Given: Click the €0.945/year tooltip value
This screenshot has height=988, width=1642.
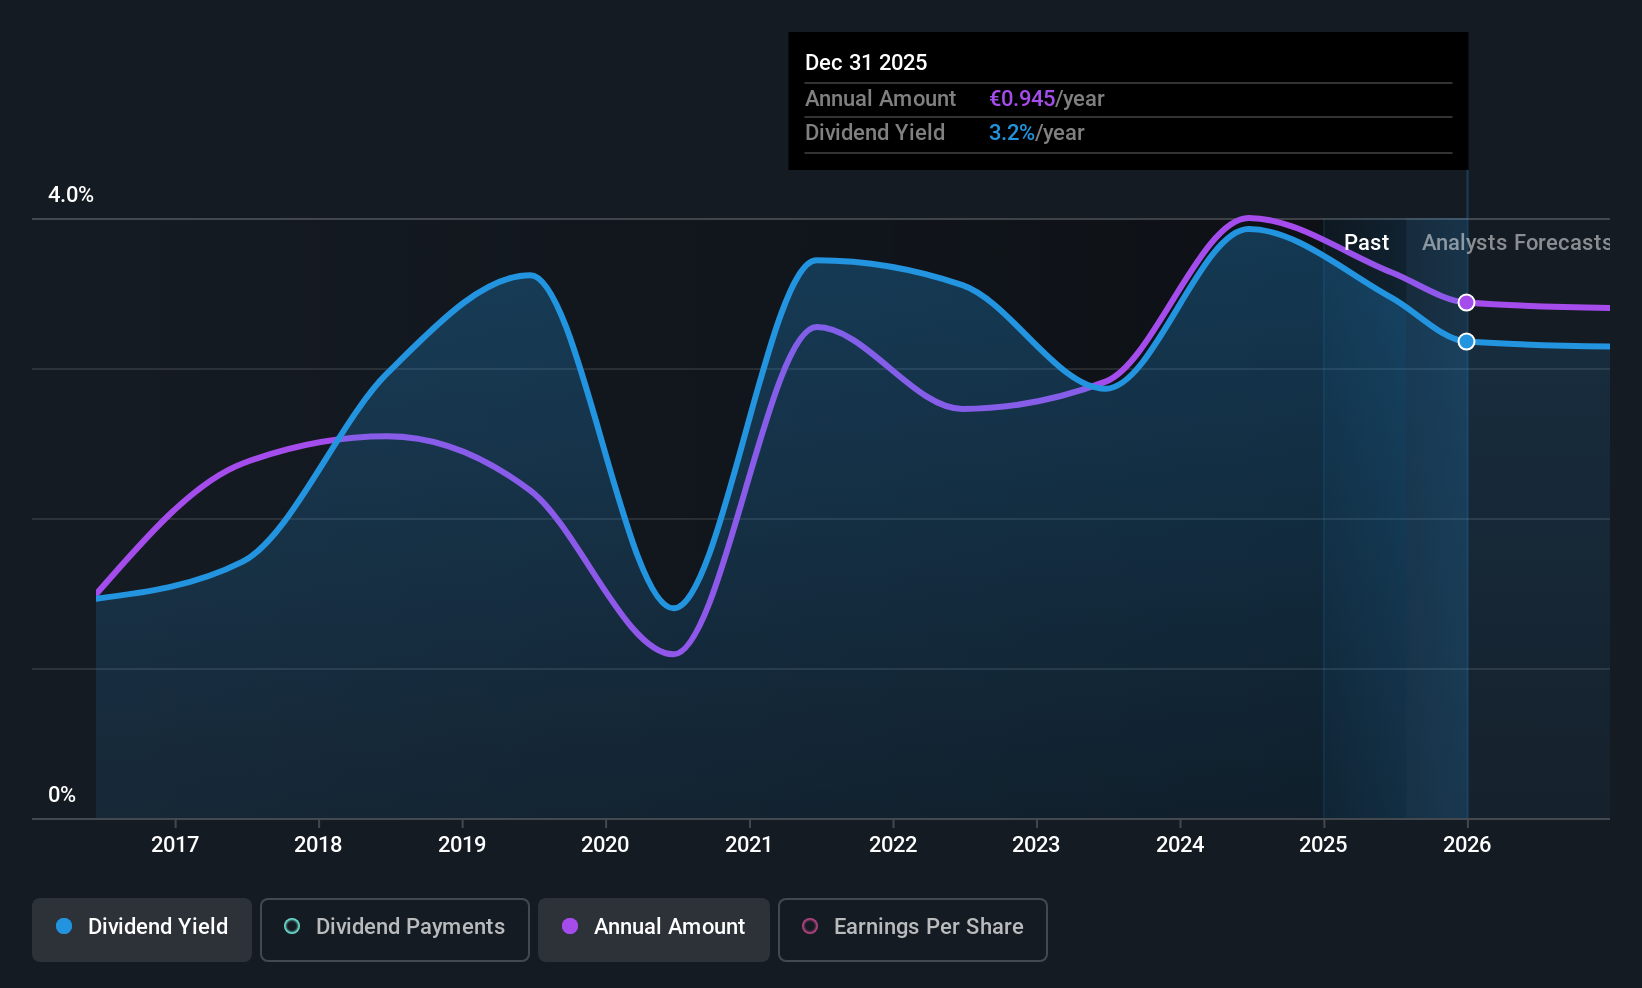Looking at the screenshot, I should pyautogui.click(x=1046, y=99).
